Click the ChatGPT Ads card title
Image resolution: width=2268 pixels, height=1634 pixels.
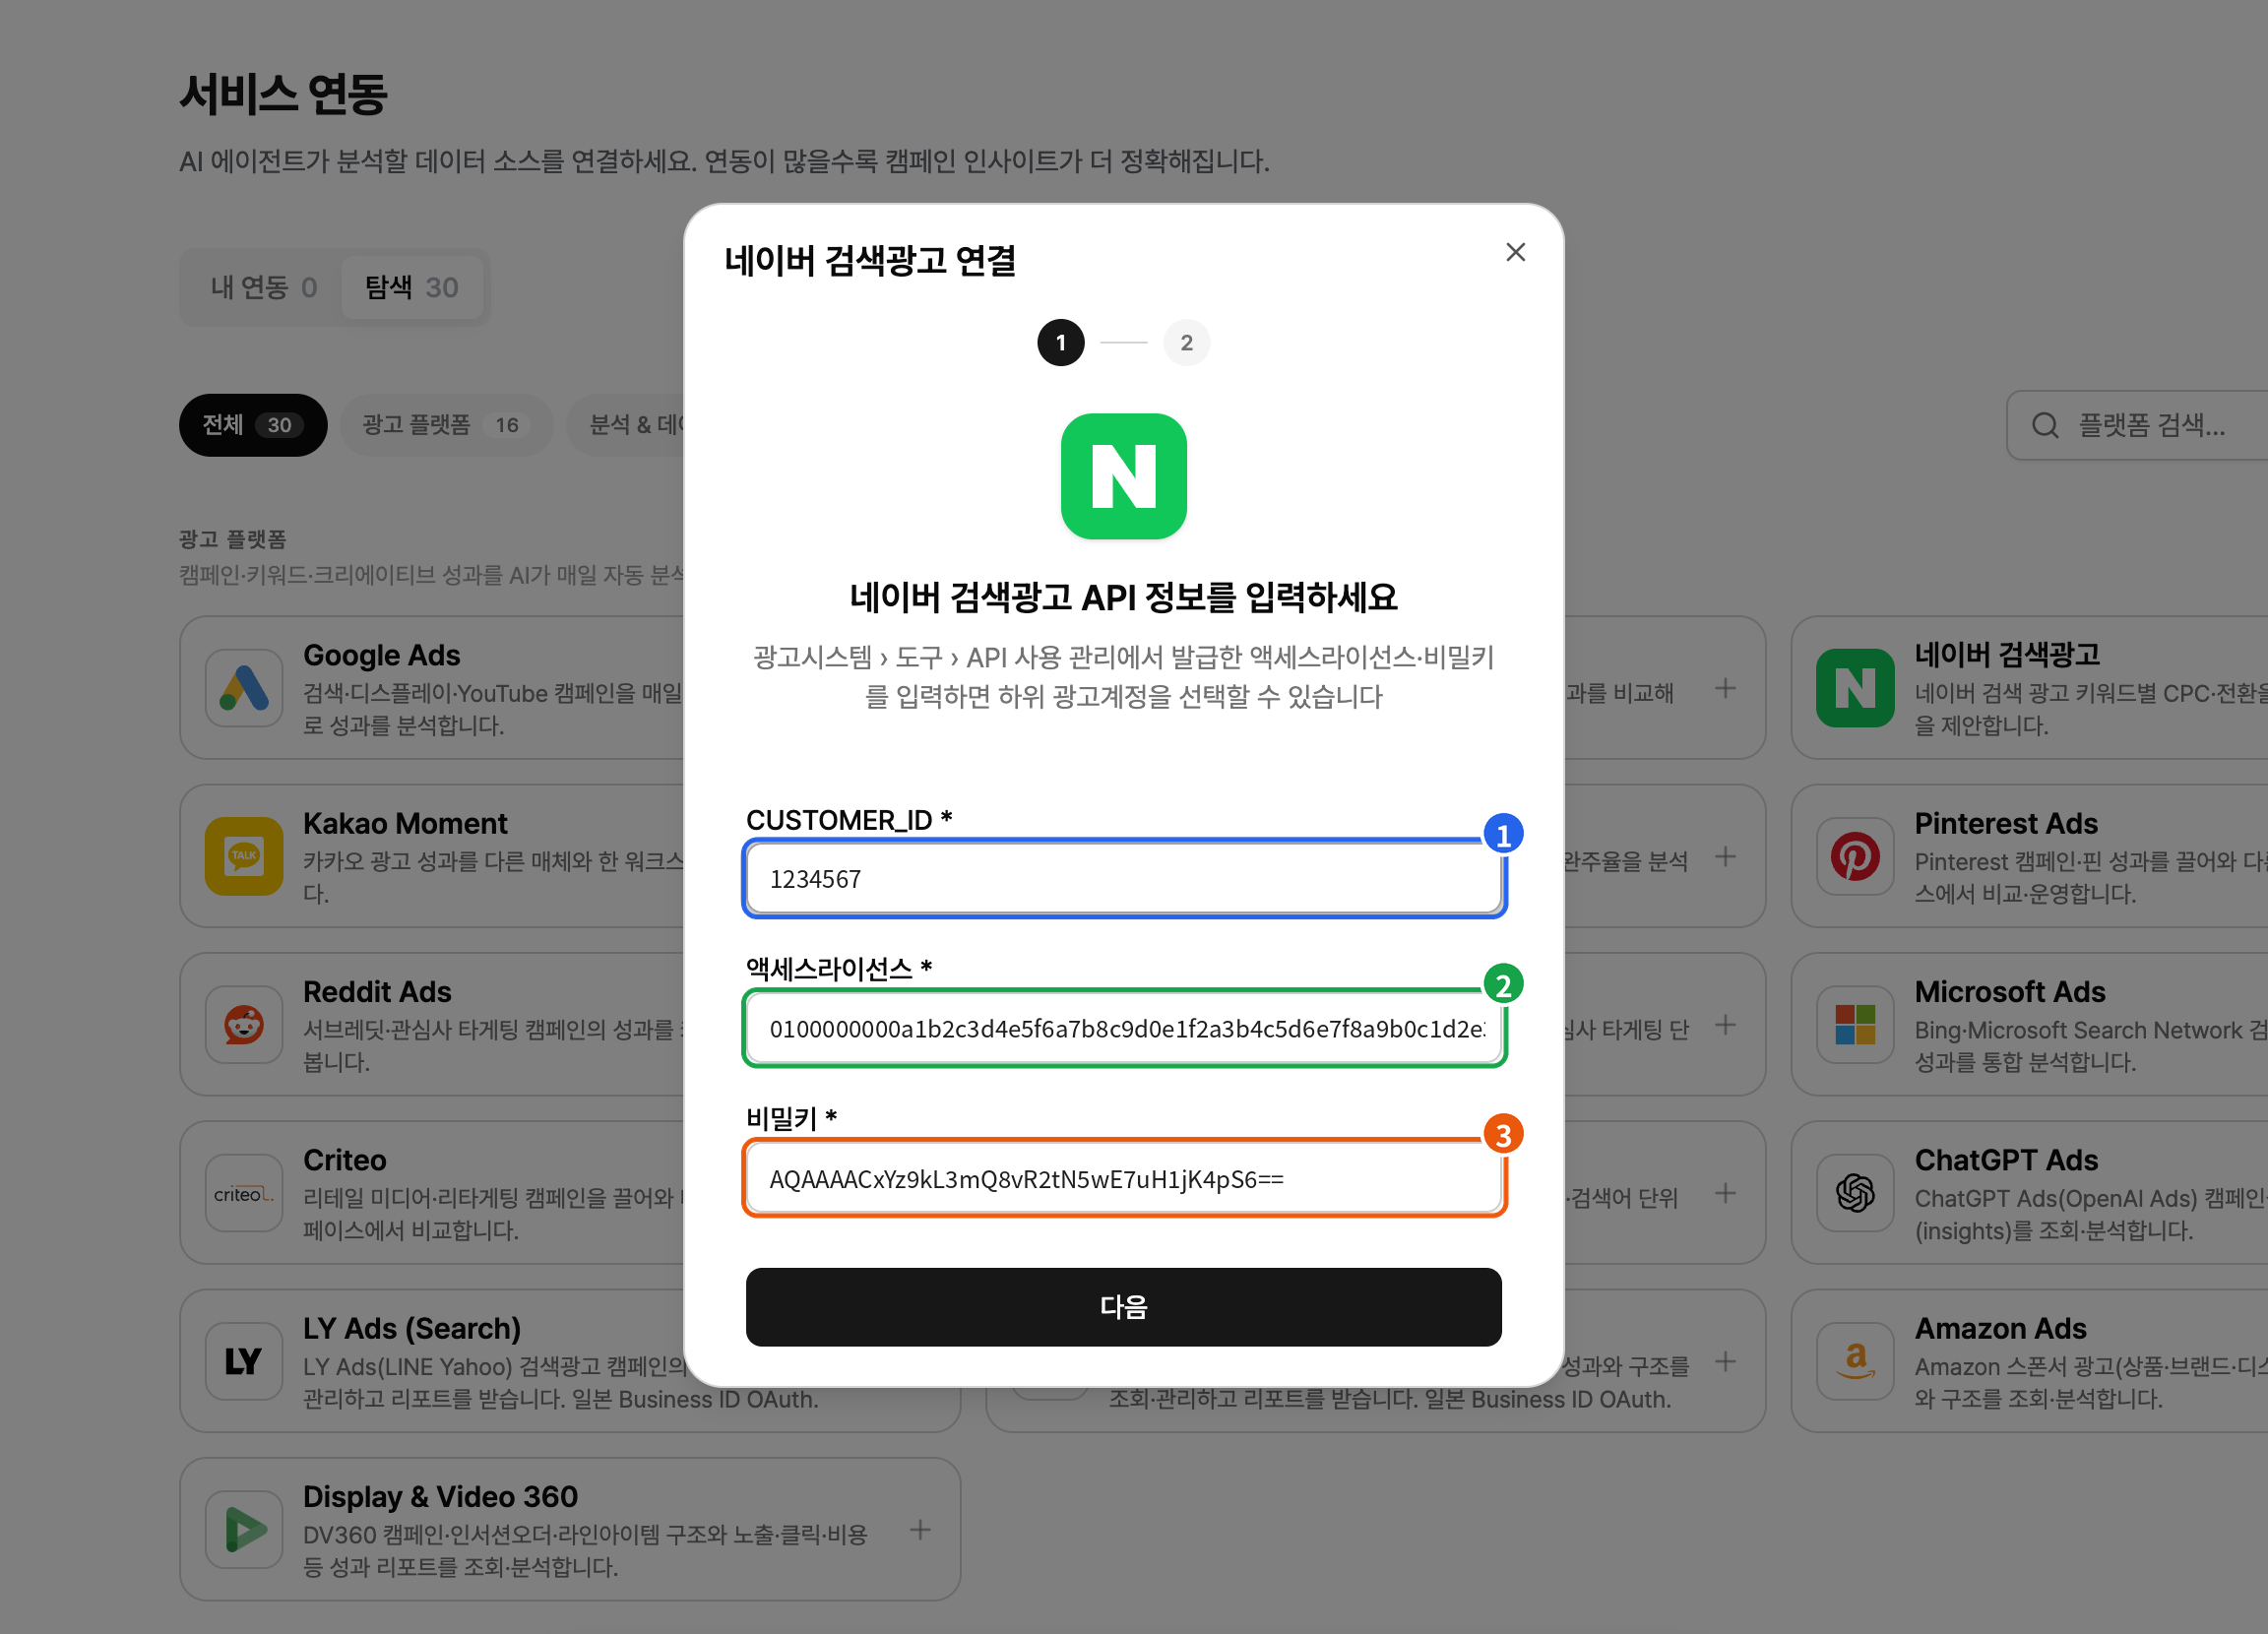click(x=2005, y=1160)
